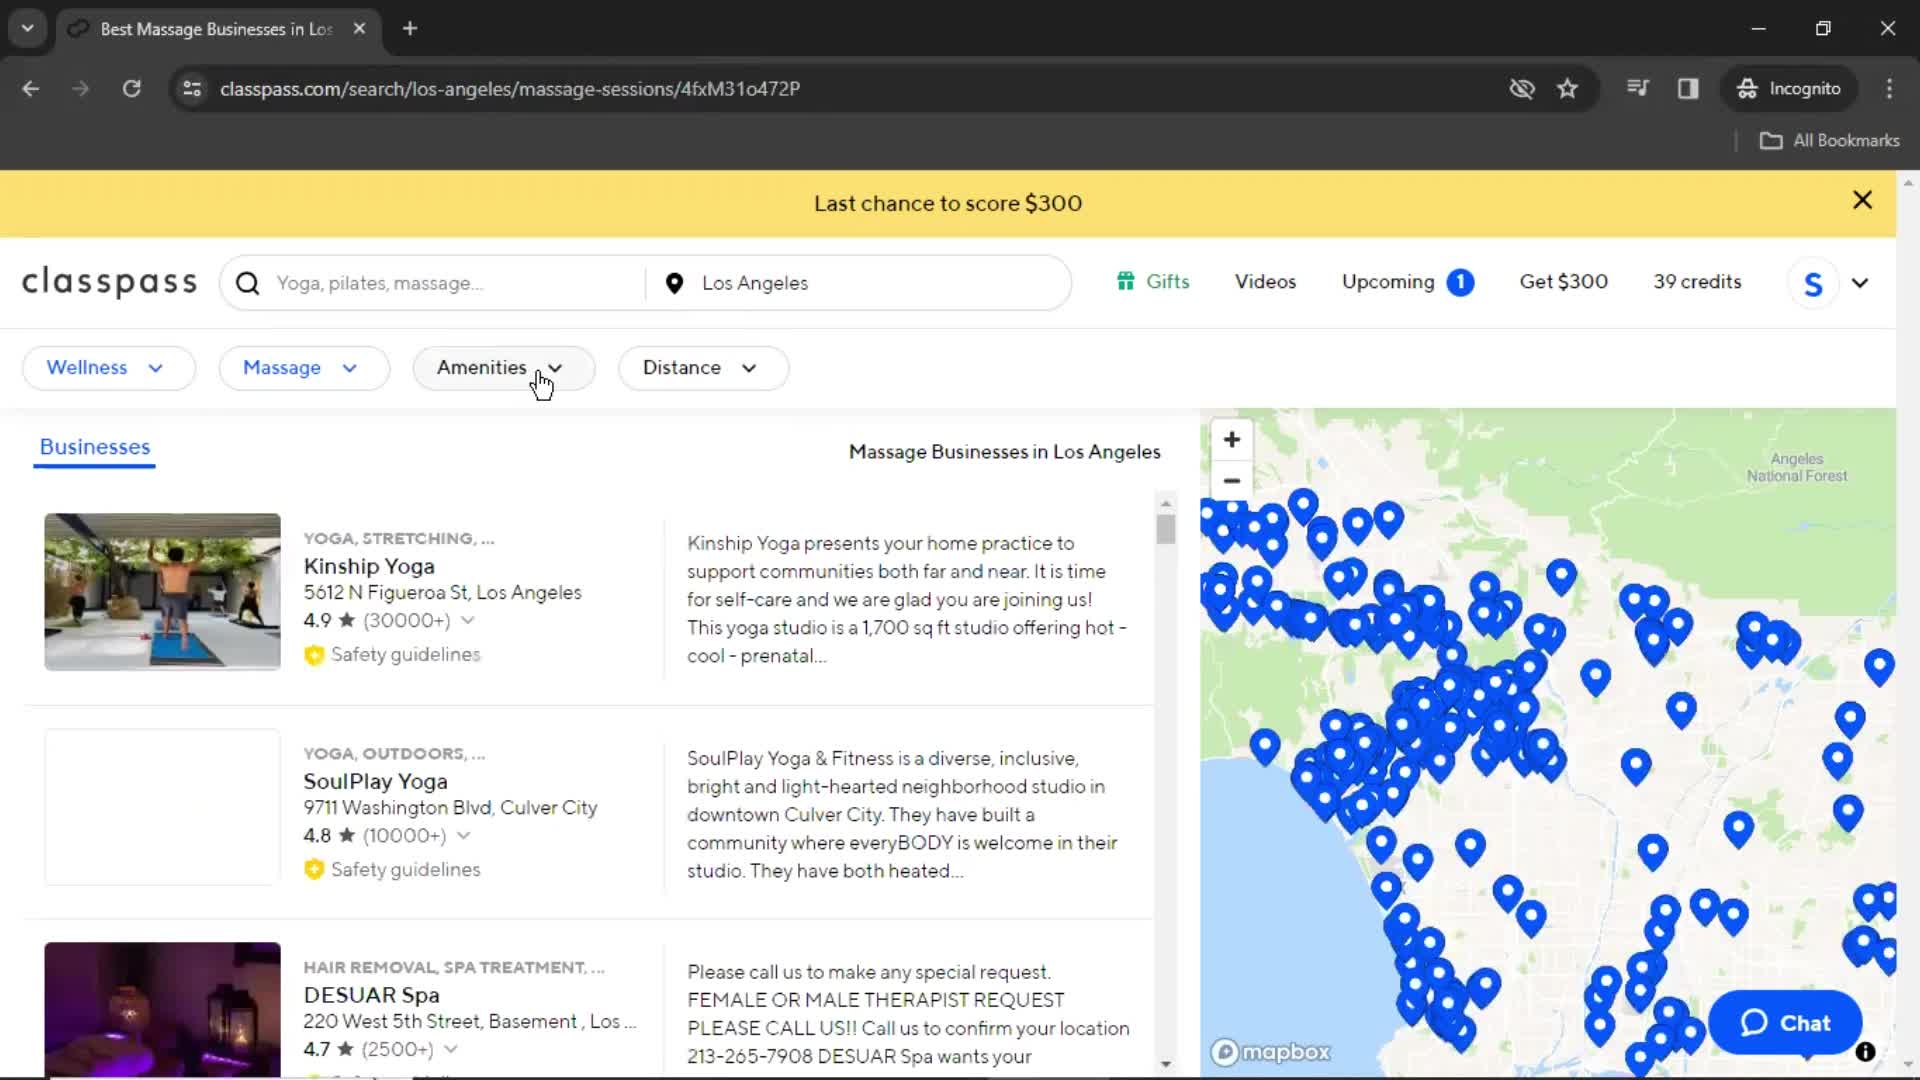The height and width of the screenshot is (1080, 1920).
Task: Click the location pin icon beside Los Angeles
Action: [675, 283]
